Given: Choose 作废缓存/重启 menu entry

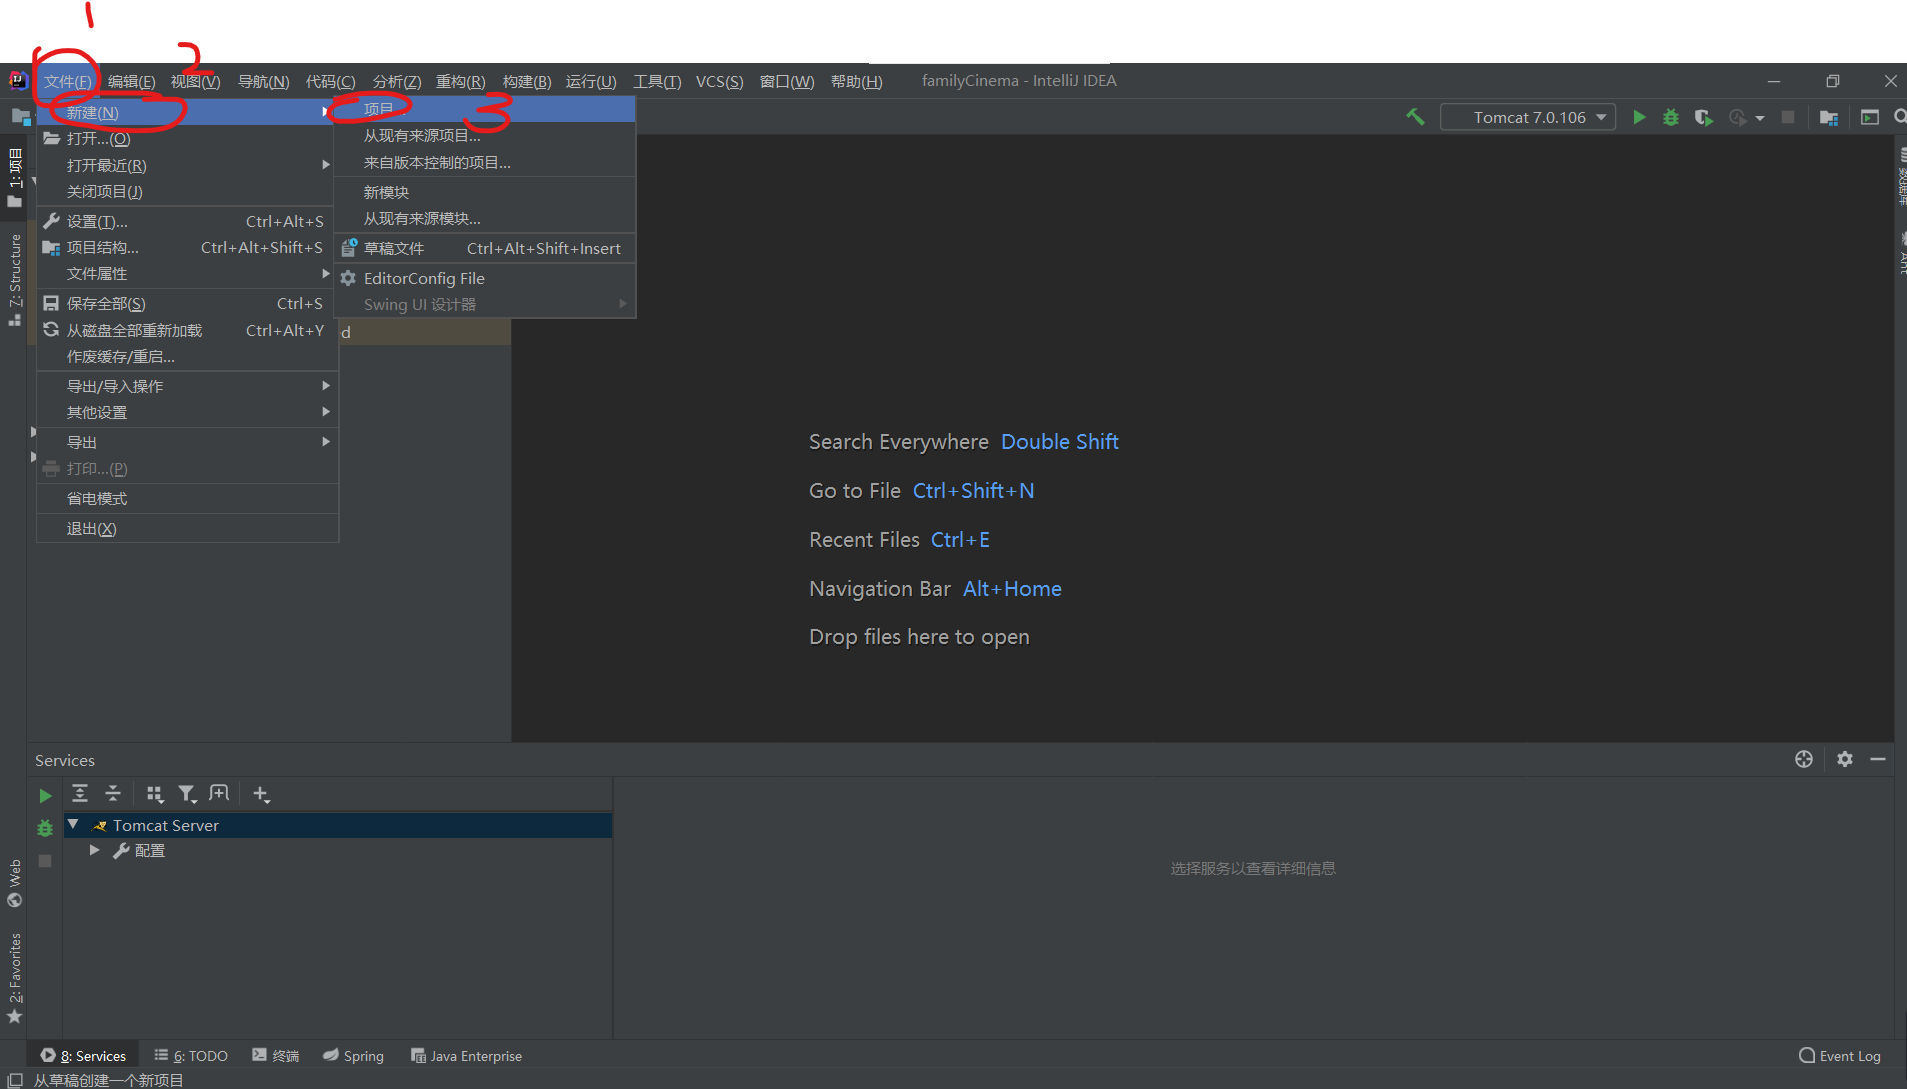Looking at the screenshot, I should tap(188, 356).
